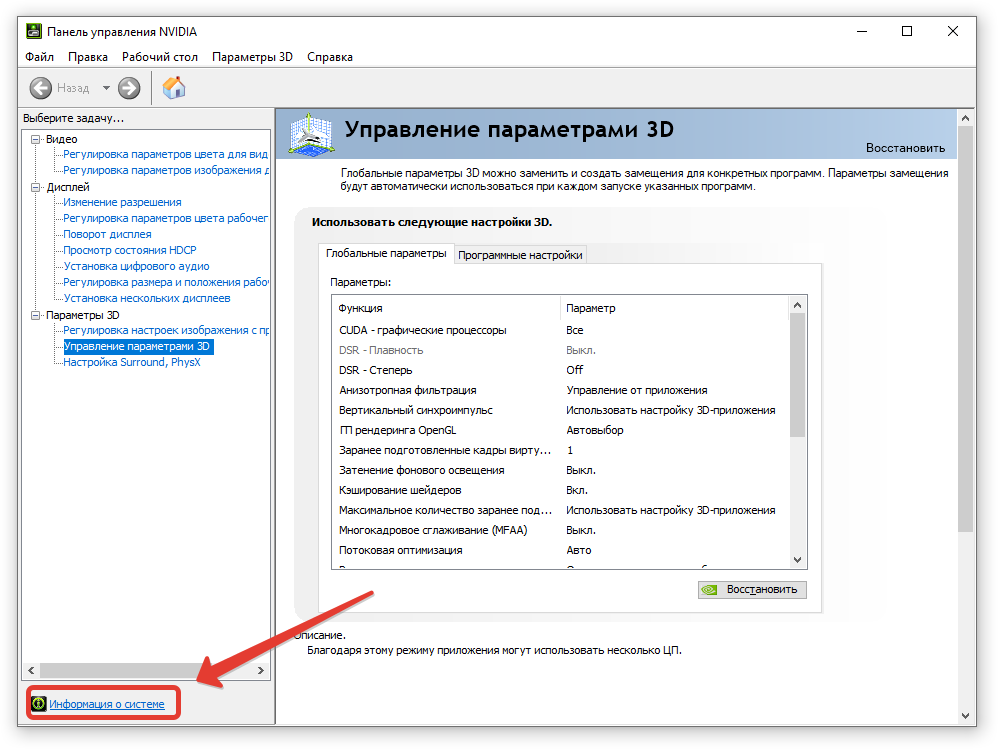Click the Функция column header

coord(446,308)
